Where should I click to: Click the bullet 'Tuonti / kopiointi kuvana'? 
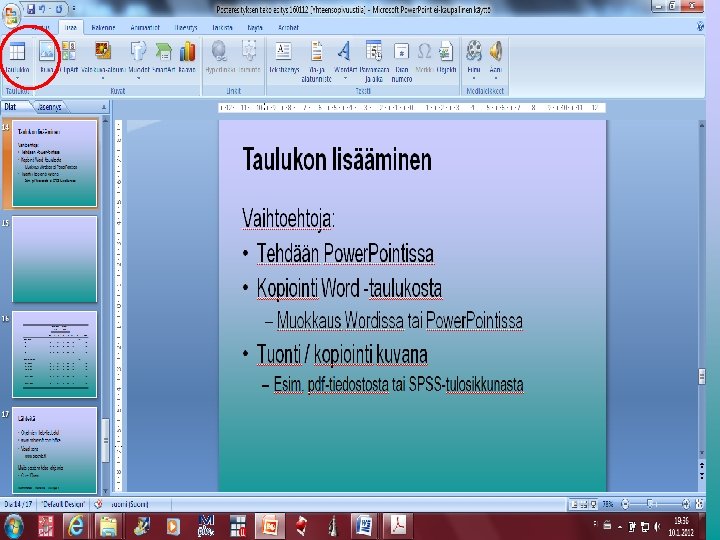[x=342, y=354]
